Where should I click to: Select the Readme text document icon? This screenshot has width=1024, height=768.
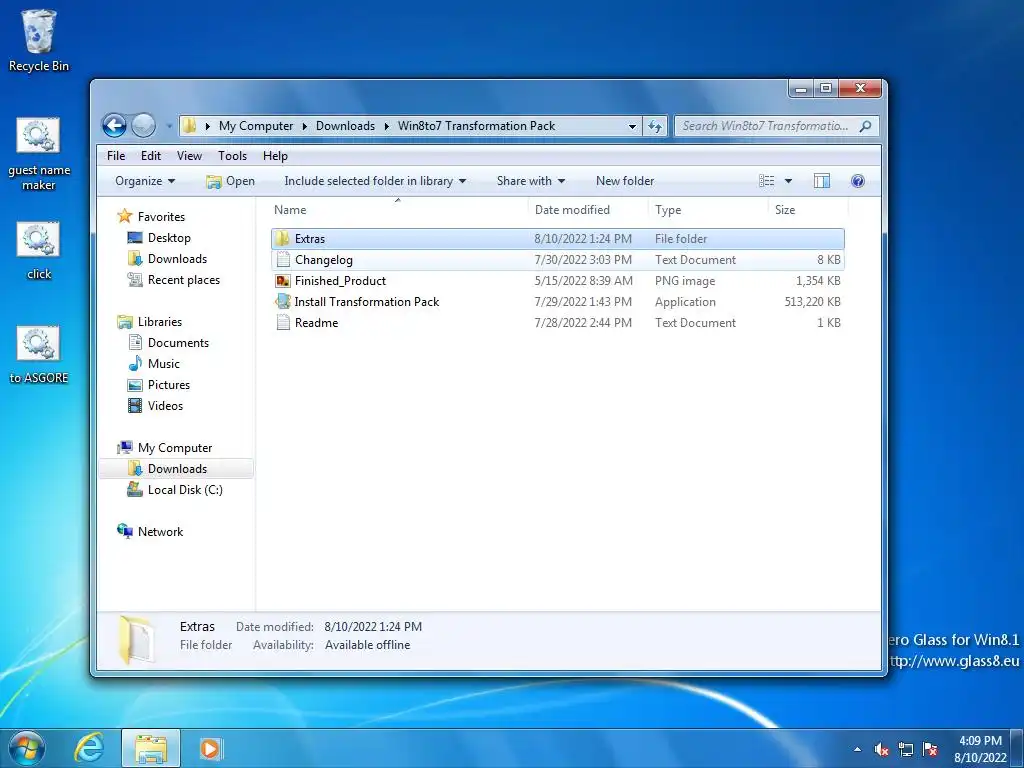(x=283, y=323)
